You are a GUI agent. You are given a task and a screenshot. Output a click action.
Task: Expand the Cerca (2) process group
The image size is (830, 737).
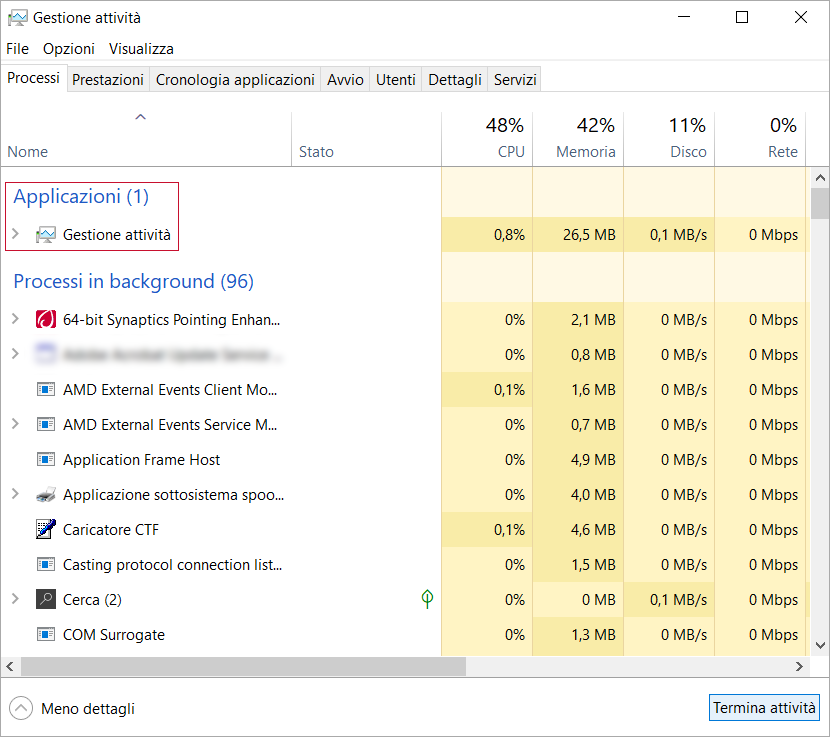pyautogui.click(x=14, y=600)
